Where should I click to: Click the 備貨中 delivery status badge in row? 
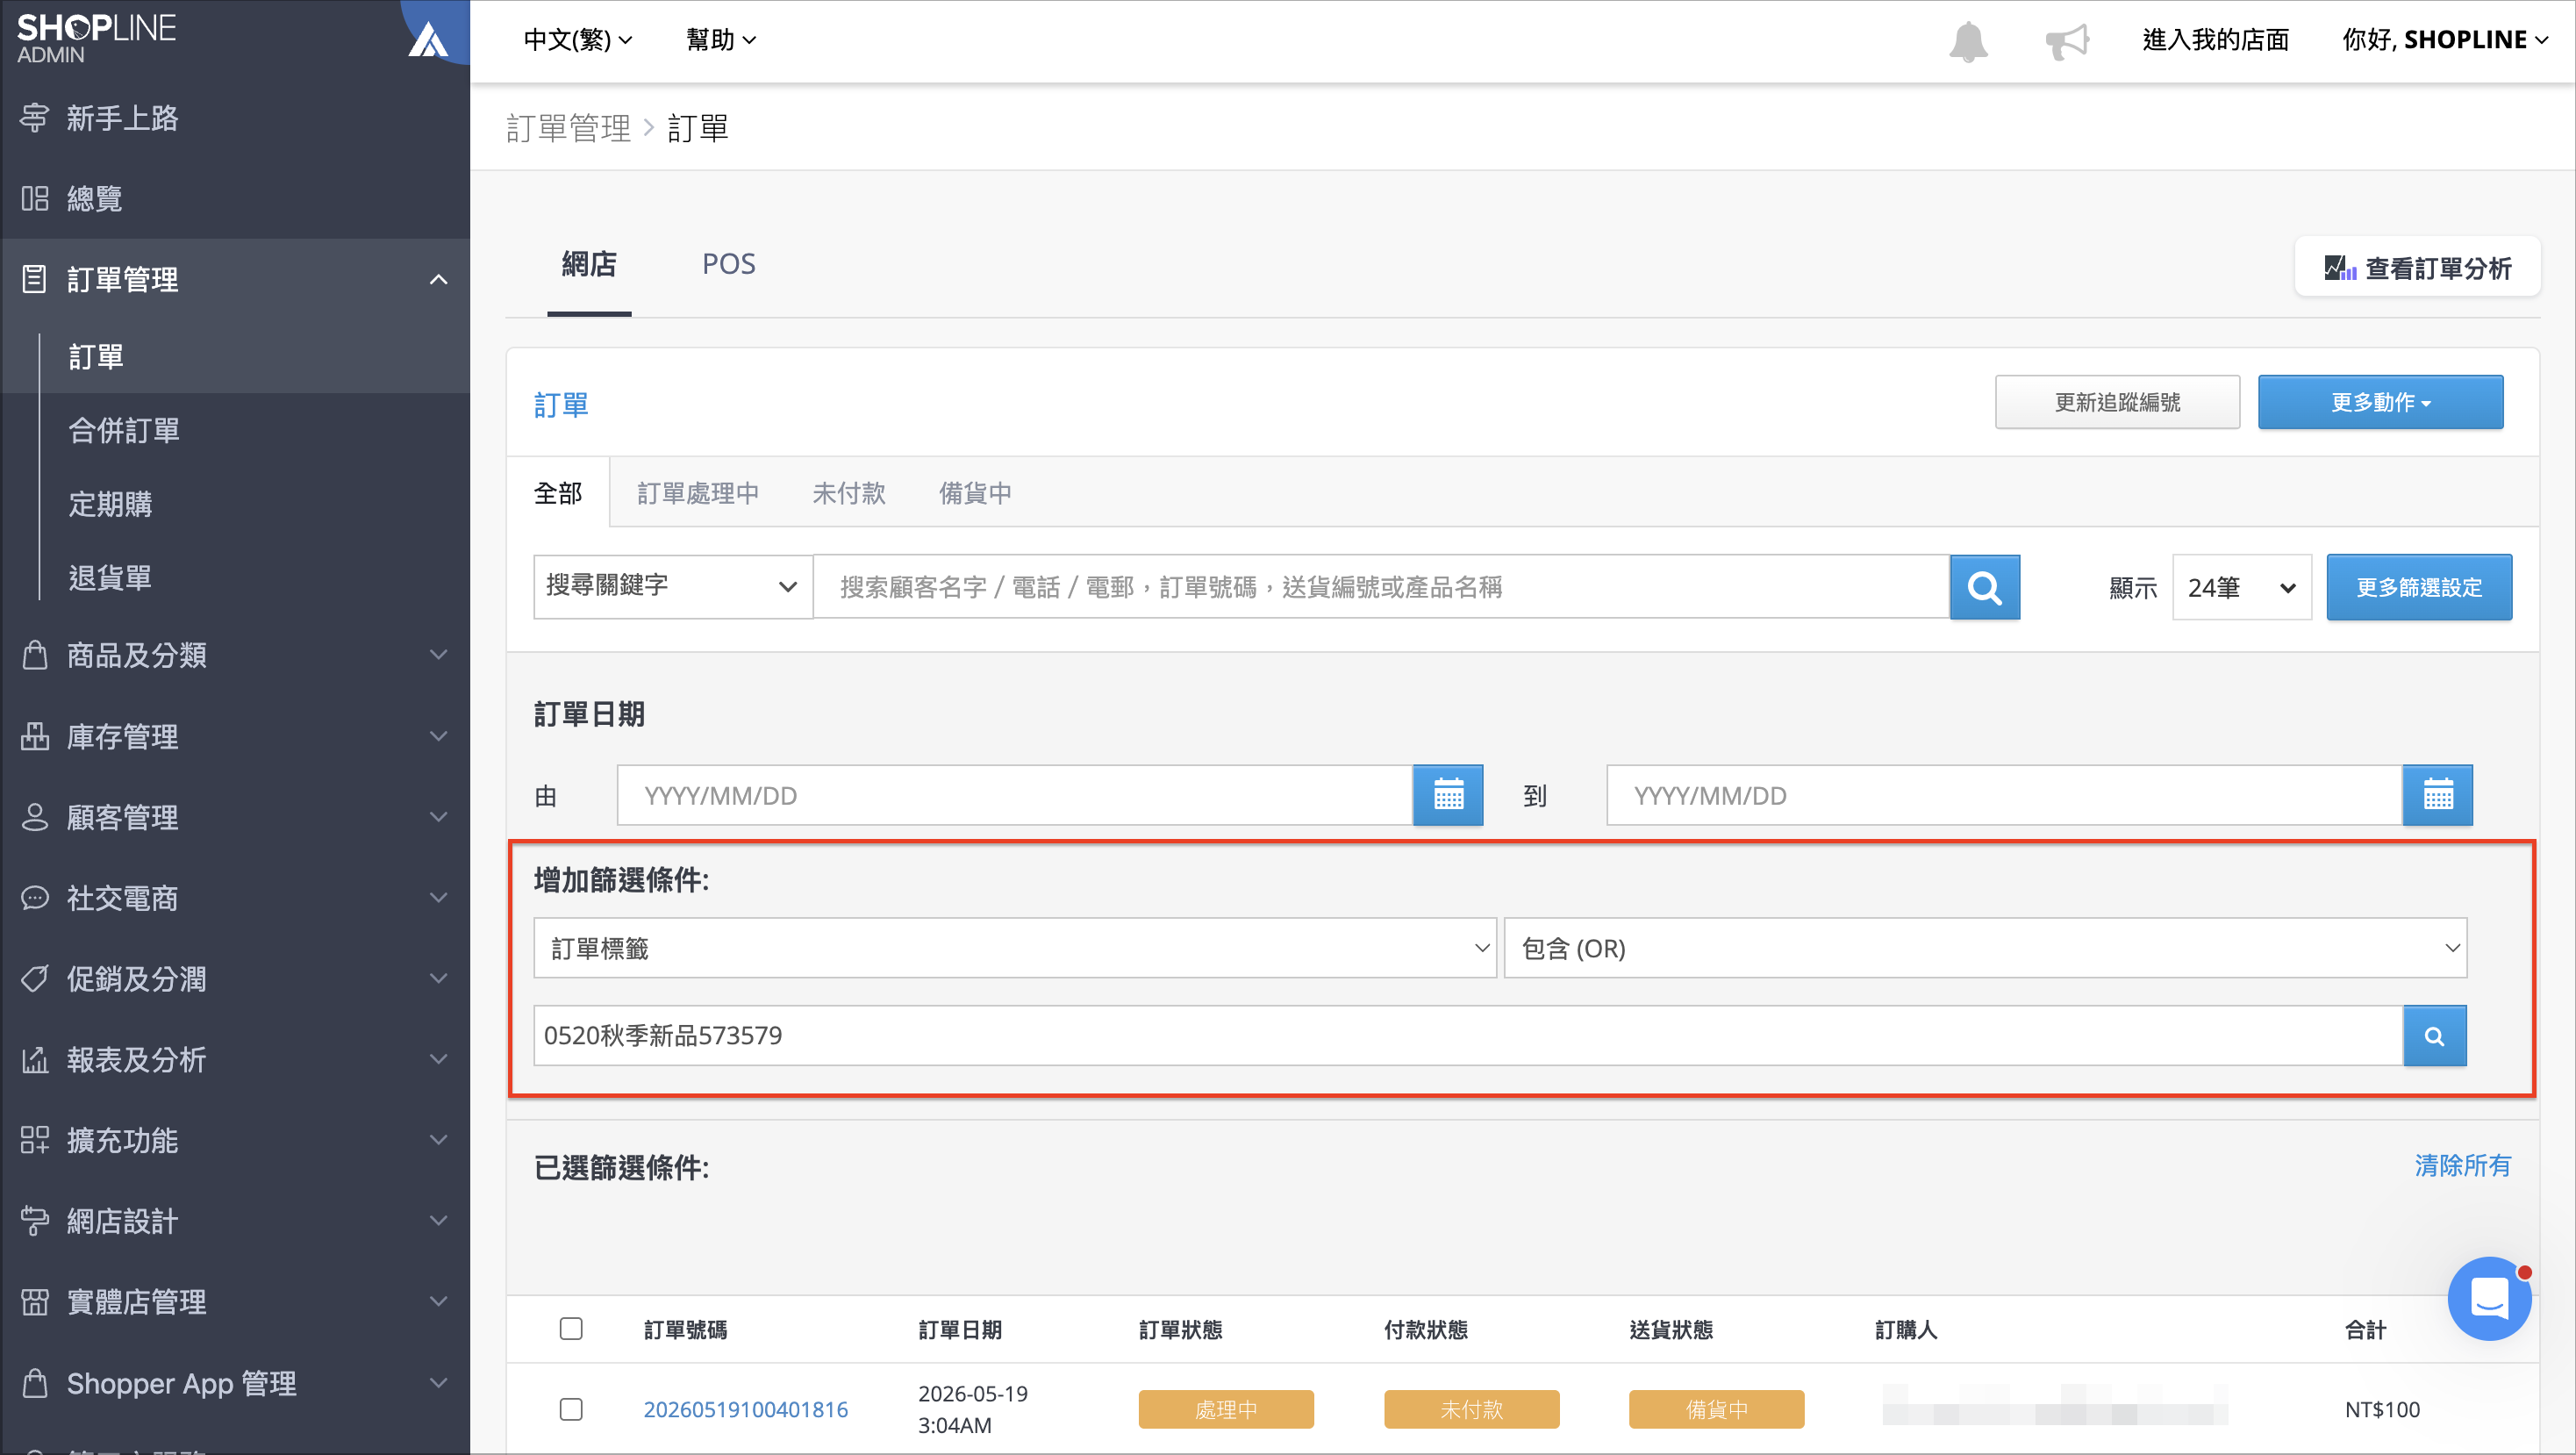(1716, 1409)
